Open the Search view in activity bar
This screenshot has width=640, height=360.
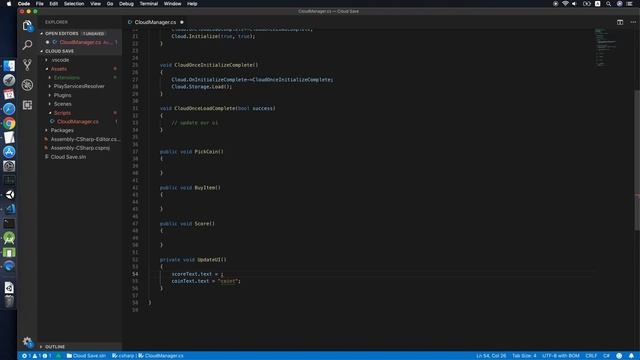[x=27, y=44]
